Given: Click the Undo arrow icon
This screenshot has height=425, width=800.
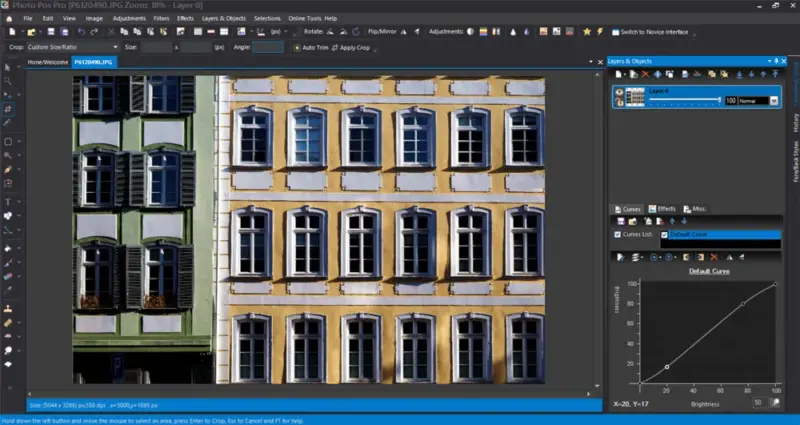Looking at the screenshot, I should click(82, 32).
